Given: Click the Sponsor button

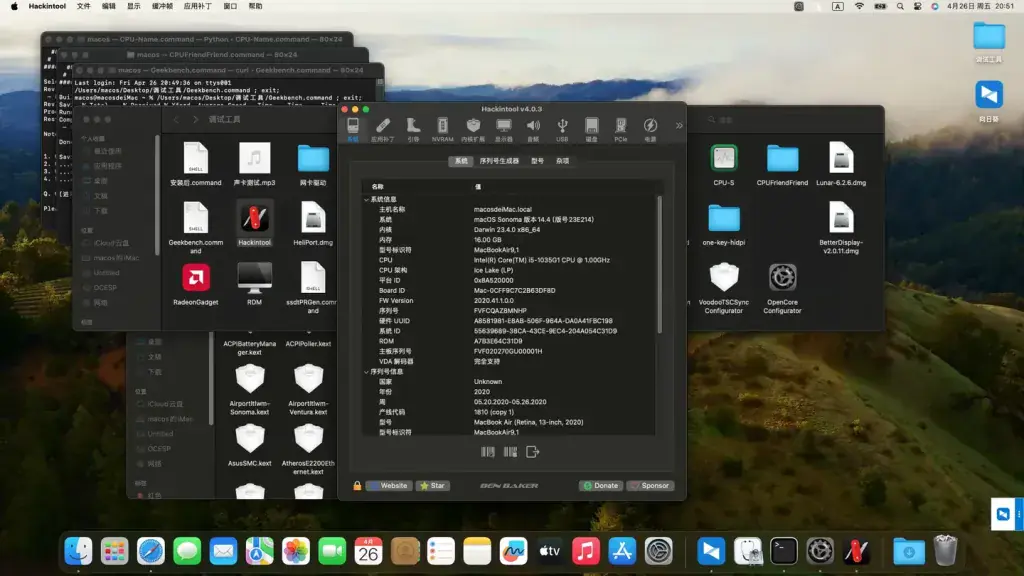Looking at the screenshot, I should pyautogui.click(x=650, y=486).
